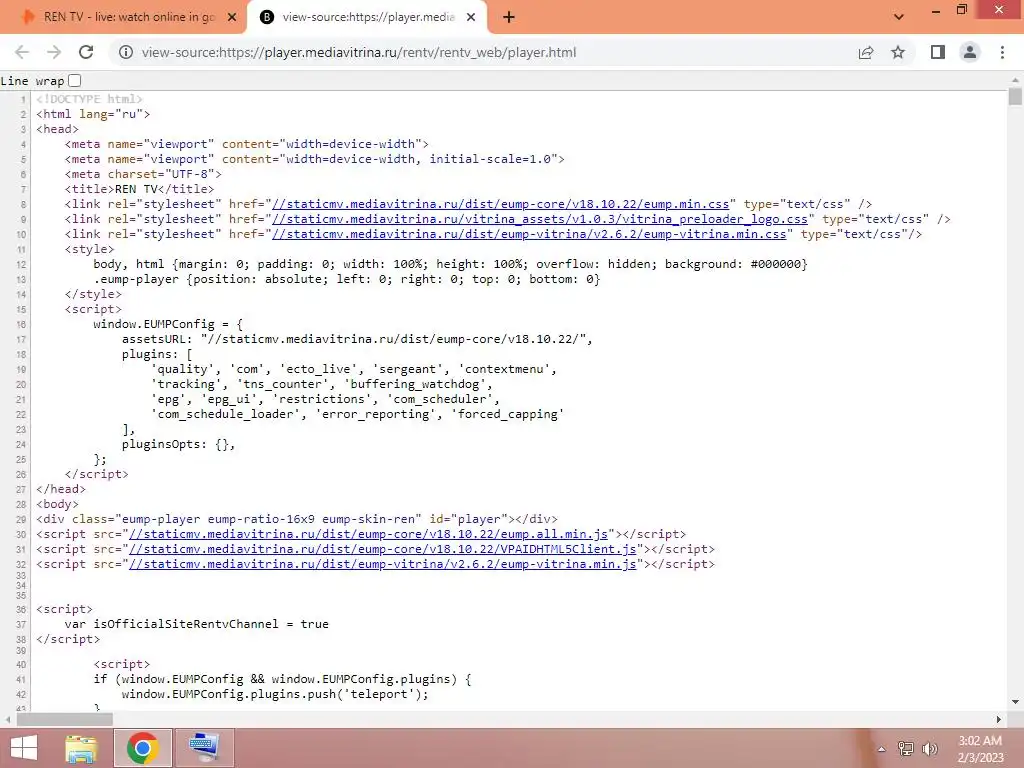Screen dimensions: 1024x768
Task: Click the Chrome taskbar icon
Action: tap(143, 748)
